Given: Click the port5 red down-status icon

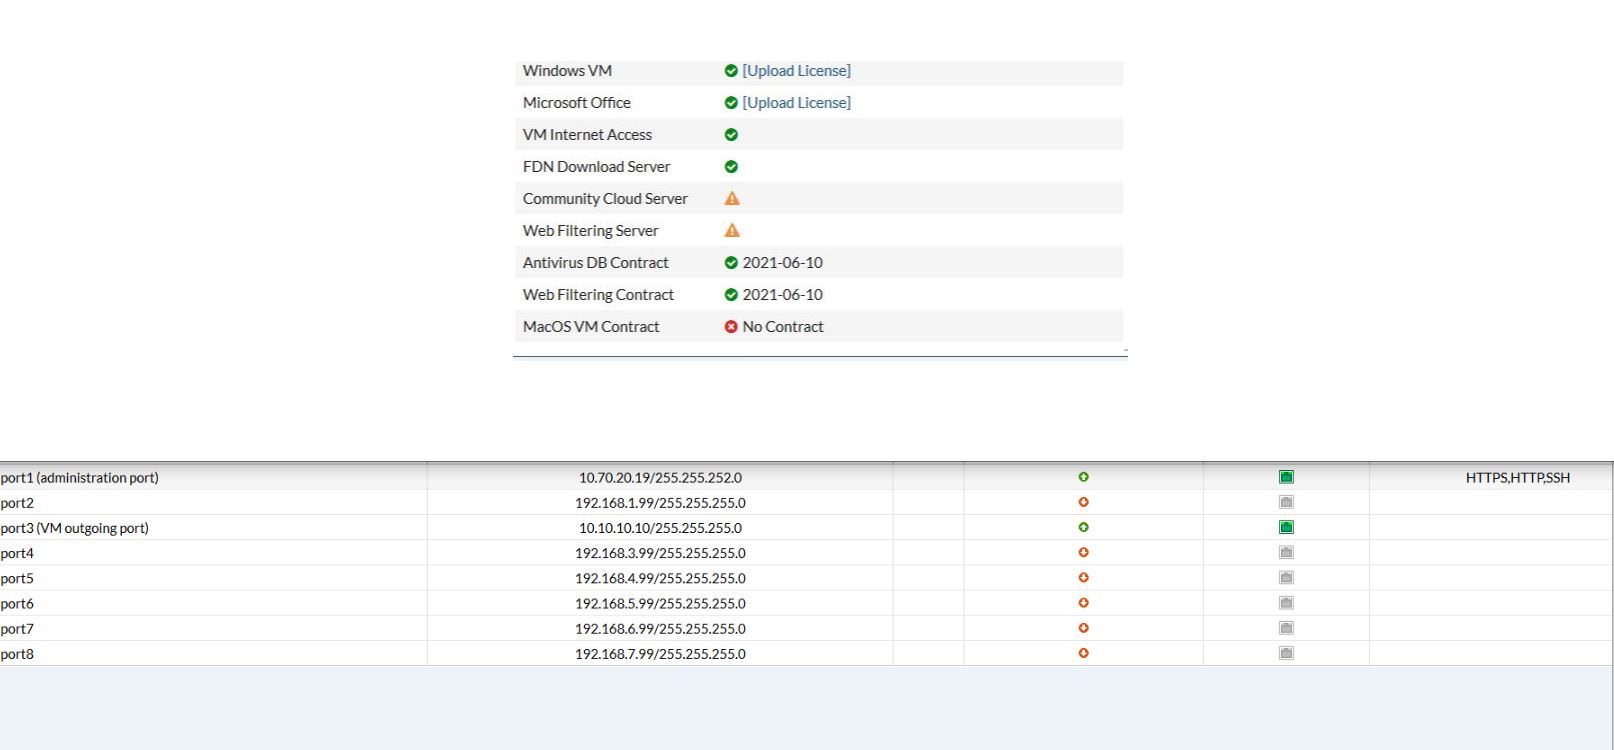Looking at the screenshot, I should [x=1083, y=577].
